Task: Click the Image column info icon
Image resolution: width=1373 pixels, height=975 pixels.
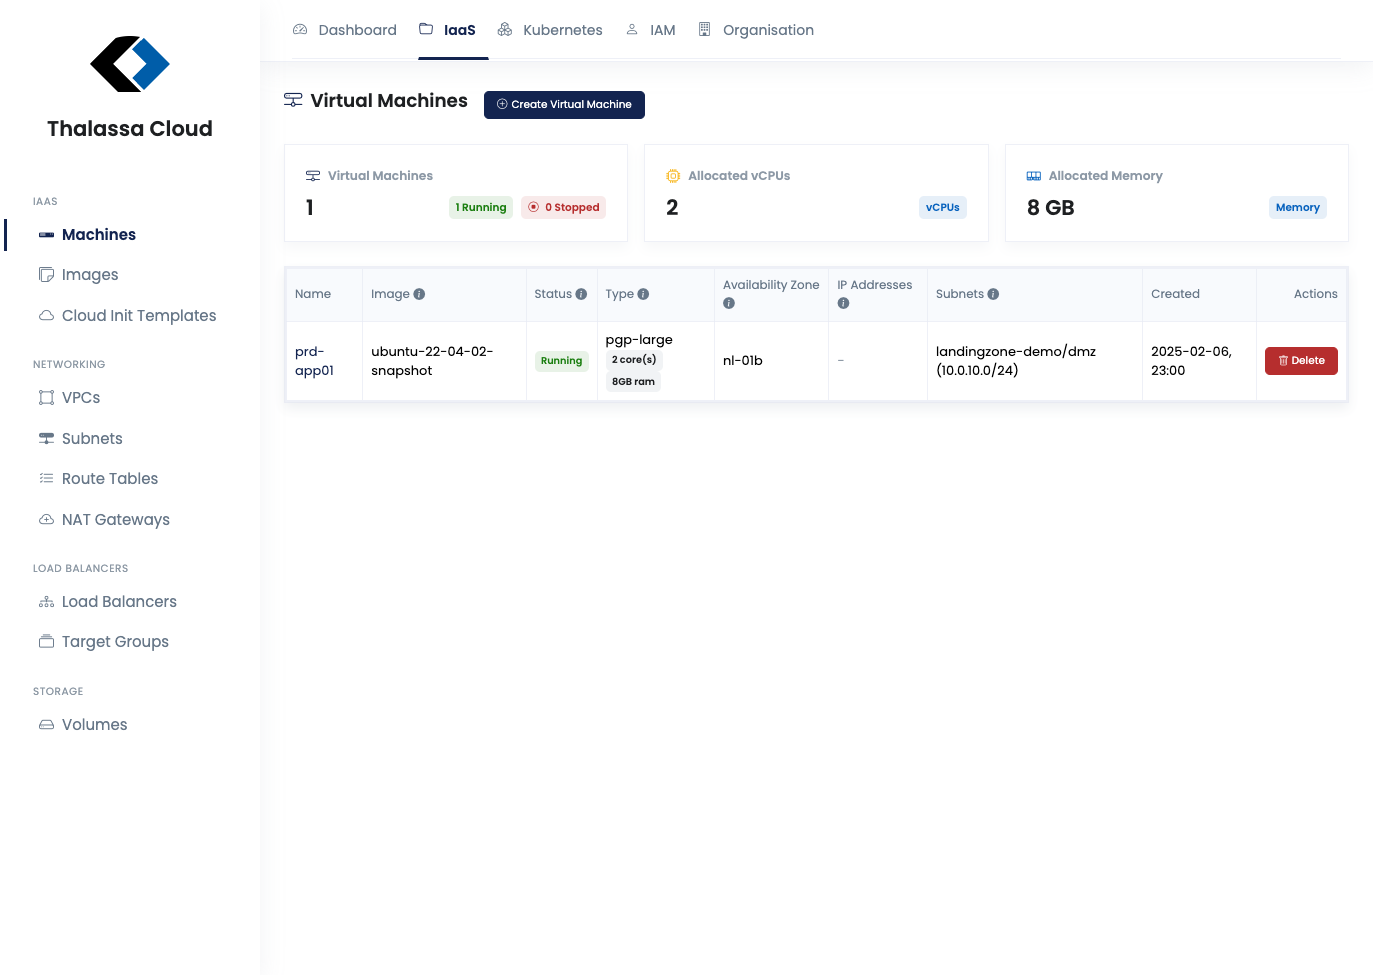Action: pyautogui.click(x=419, y=294)
